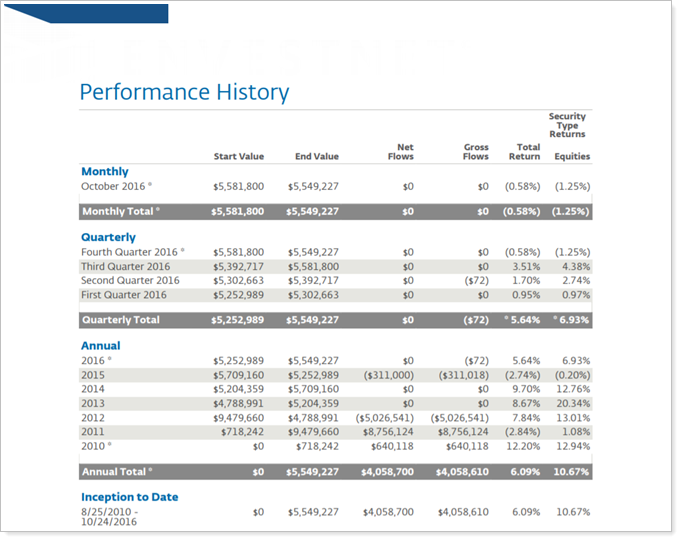The image size is (681, 541).
Task: Click the 2015 annual row label
Action: [92, 375]
